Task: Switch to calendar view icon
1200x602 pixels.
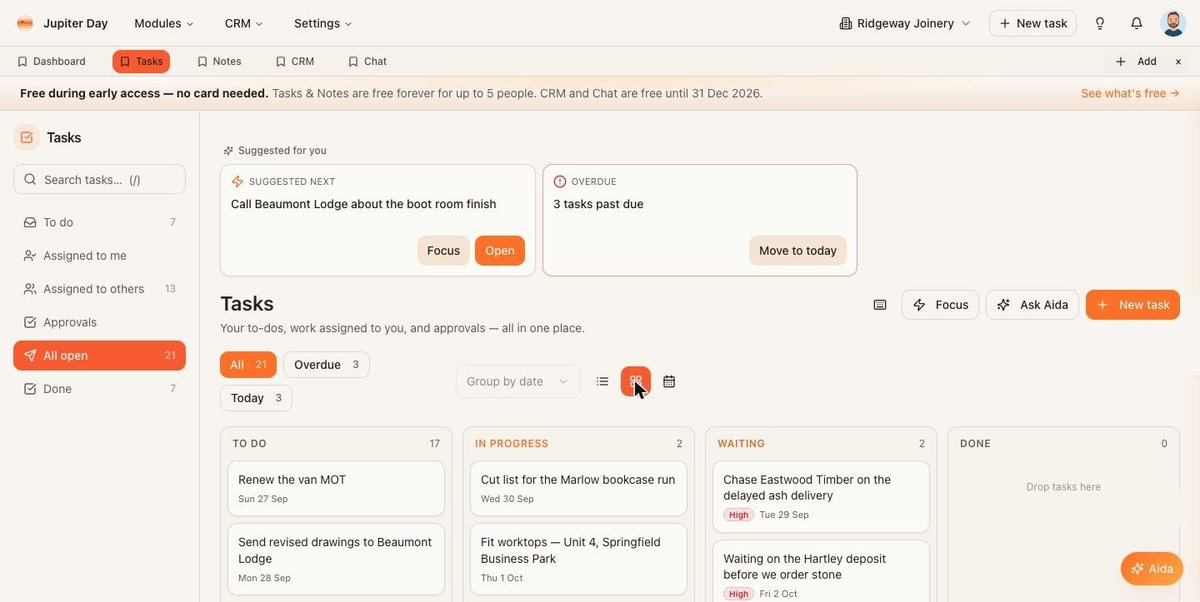Action: click(x=669, y=381)
